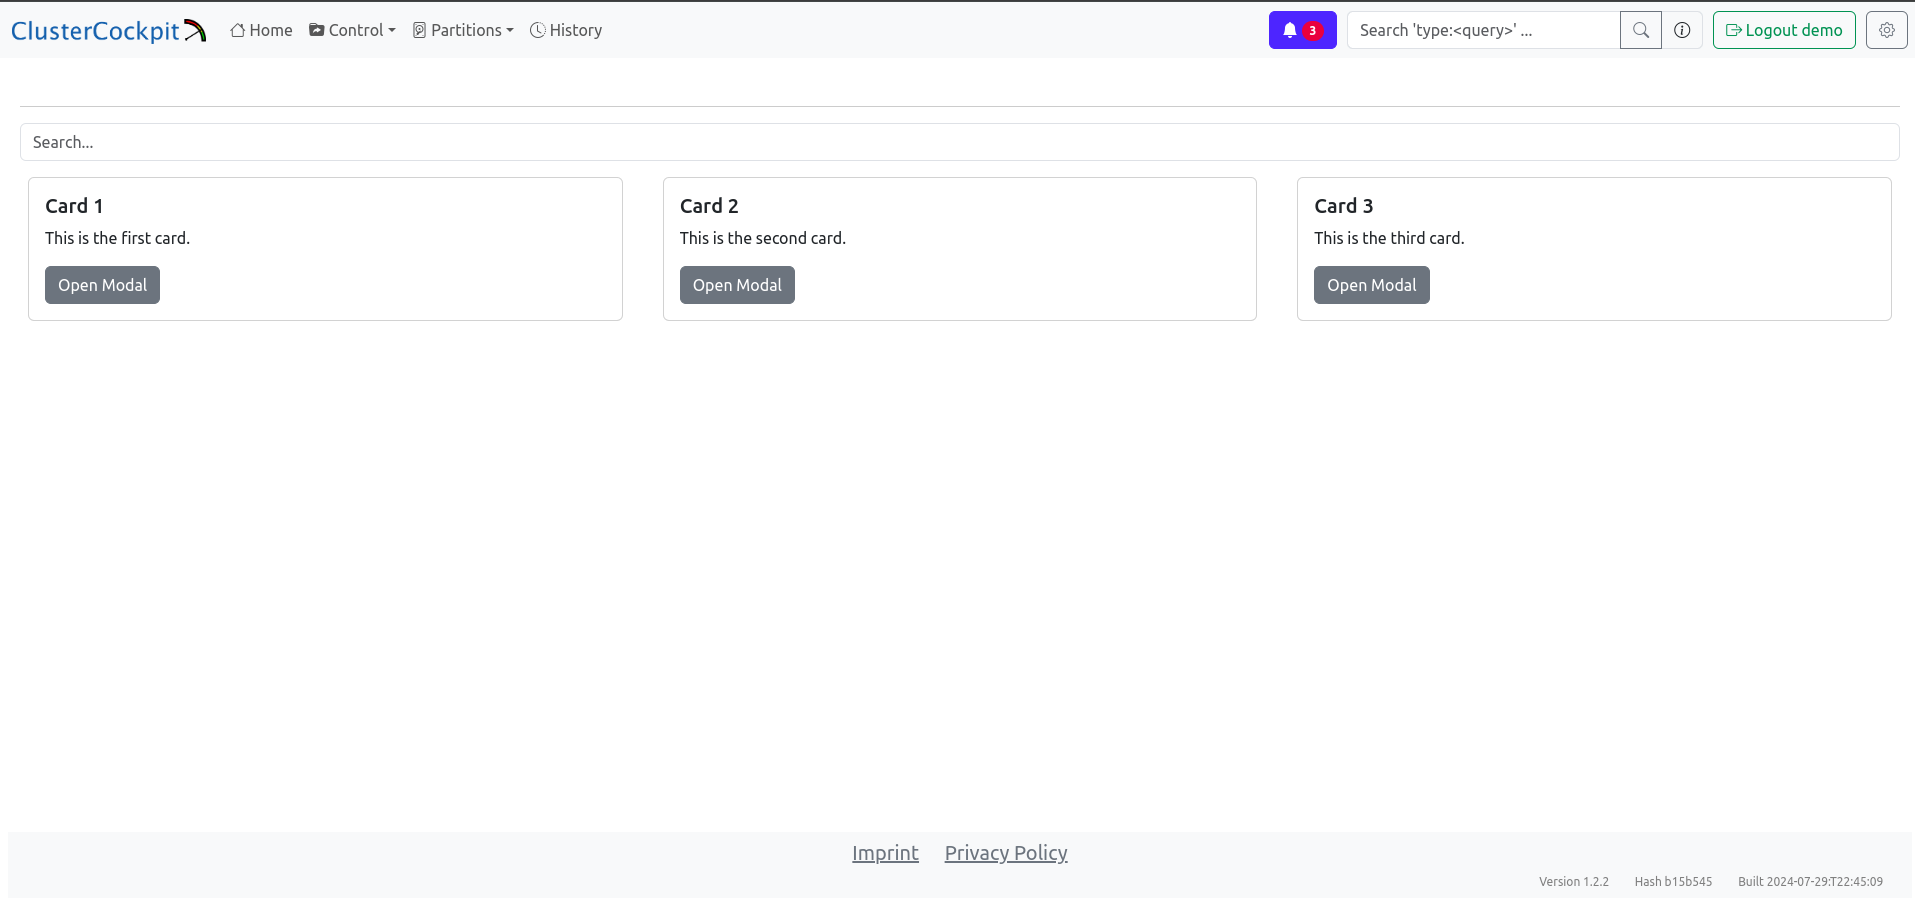Open the Privacy Policy link

click(x=1005, y=853)
